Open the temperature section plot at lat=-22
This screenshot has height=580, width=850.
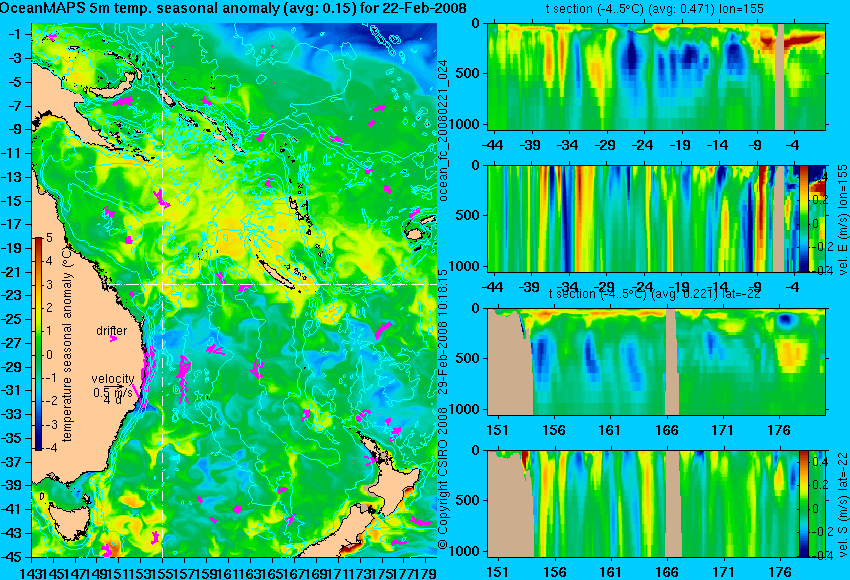[656, 362]
